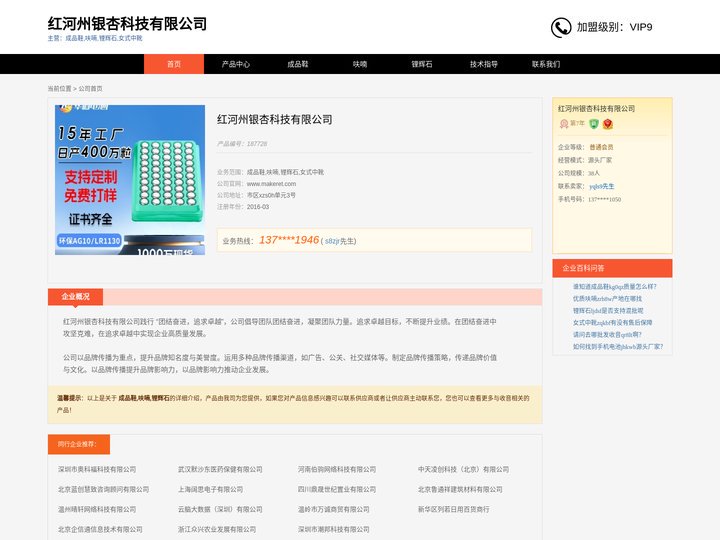Open 深圳市奥科福科技有限公司 link

tap(97, 469)
